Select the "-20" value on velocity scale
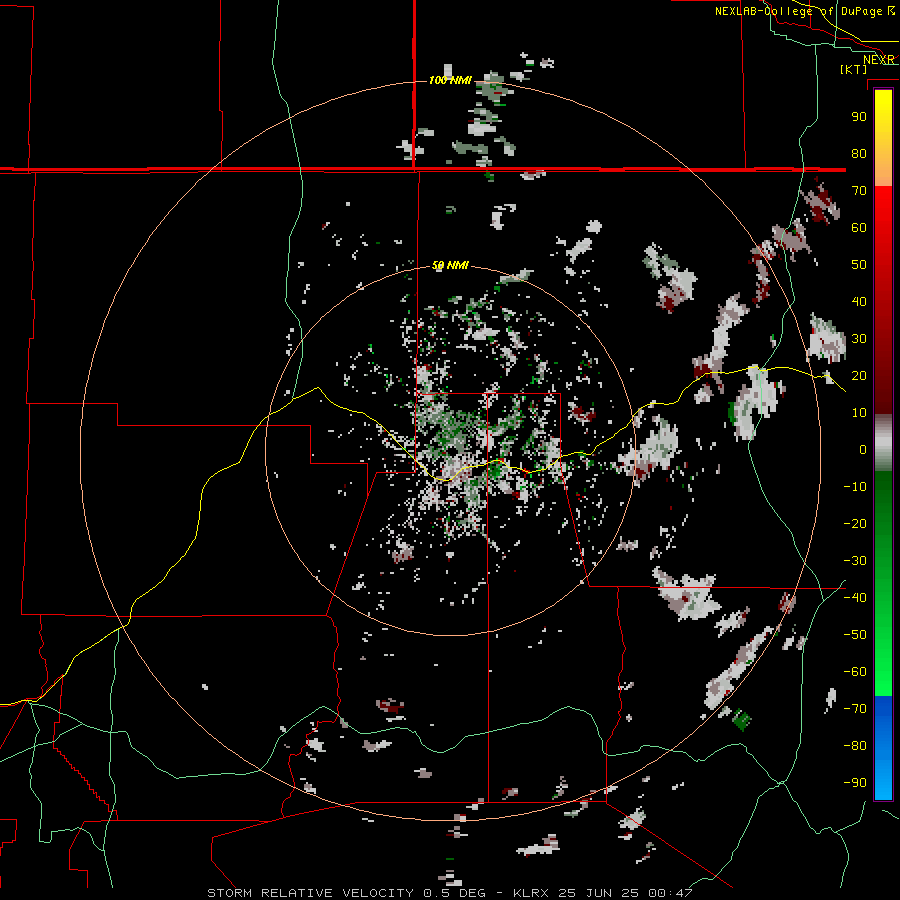Screen dimensions: 900x900 point(855,523)
